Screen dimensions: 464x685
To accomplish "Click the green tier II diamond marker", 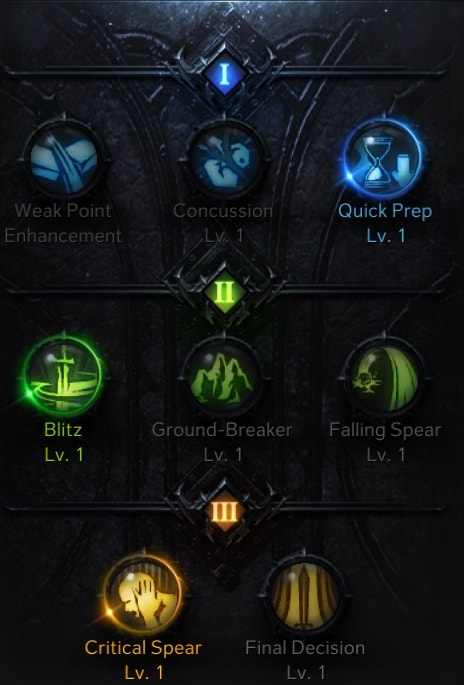I will pos(225,292).
